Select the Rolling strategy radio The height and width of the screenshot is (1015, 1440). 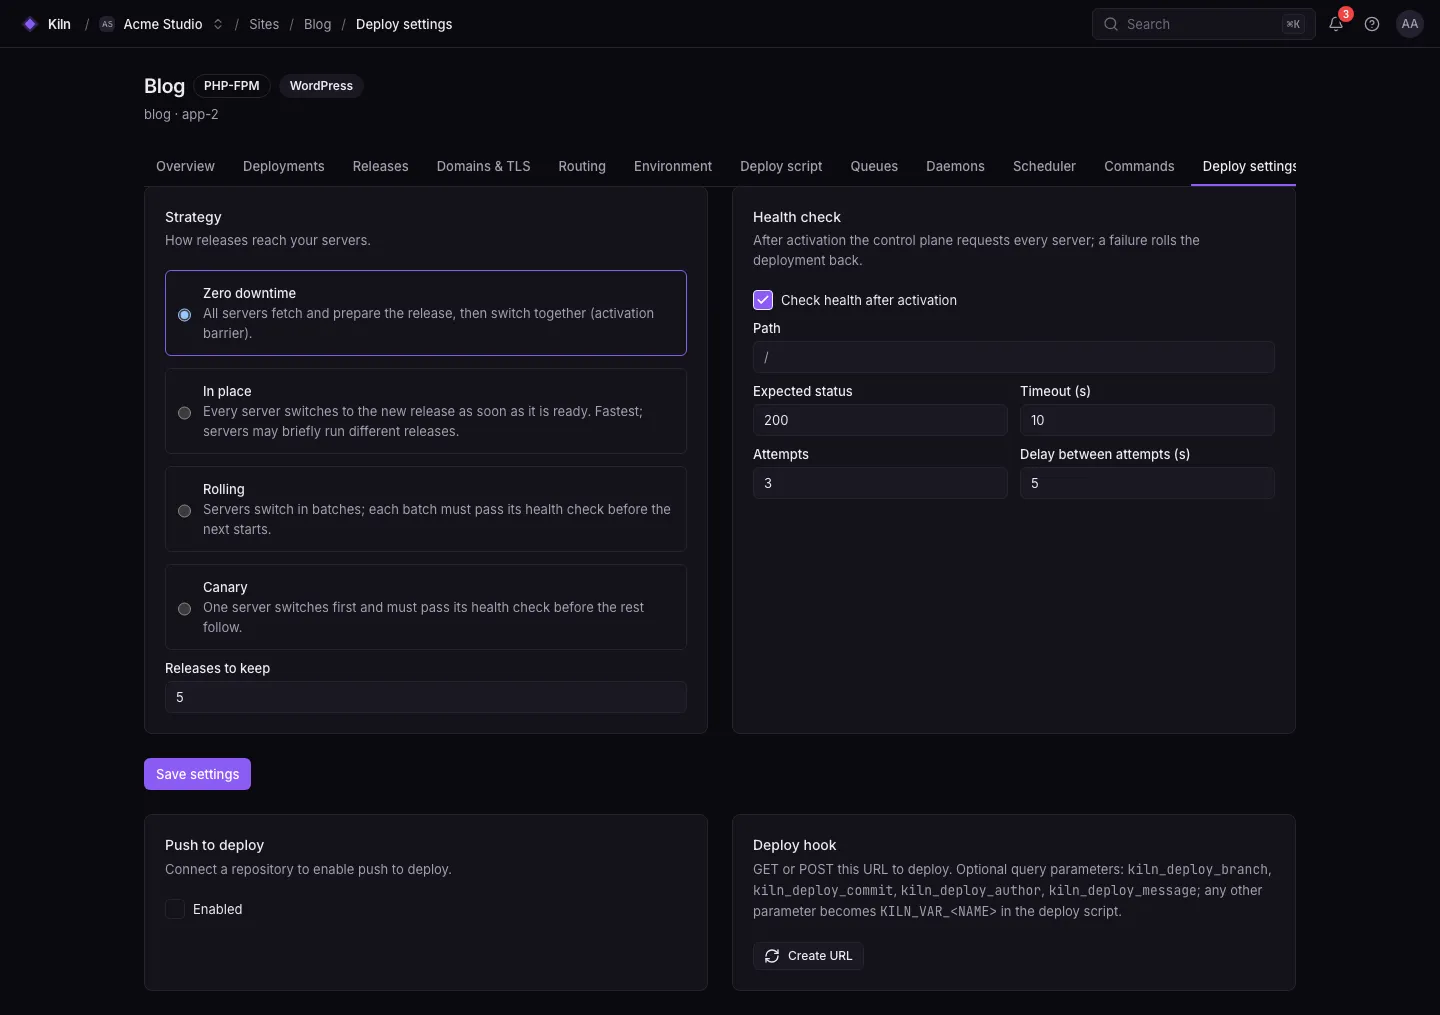pos(185,511)
